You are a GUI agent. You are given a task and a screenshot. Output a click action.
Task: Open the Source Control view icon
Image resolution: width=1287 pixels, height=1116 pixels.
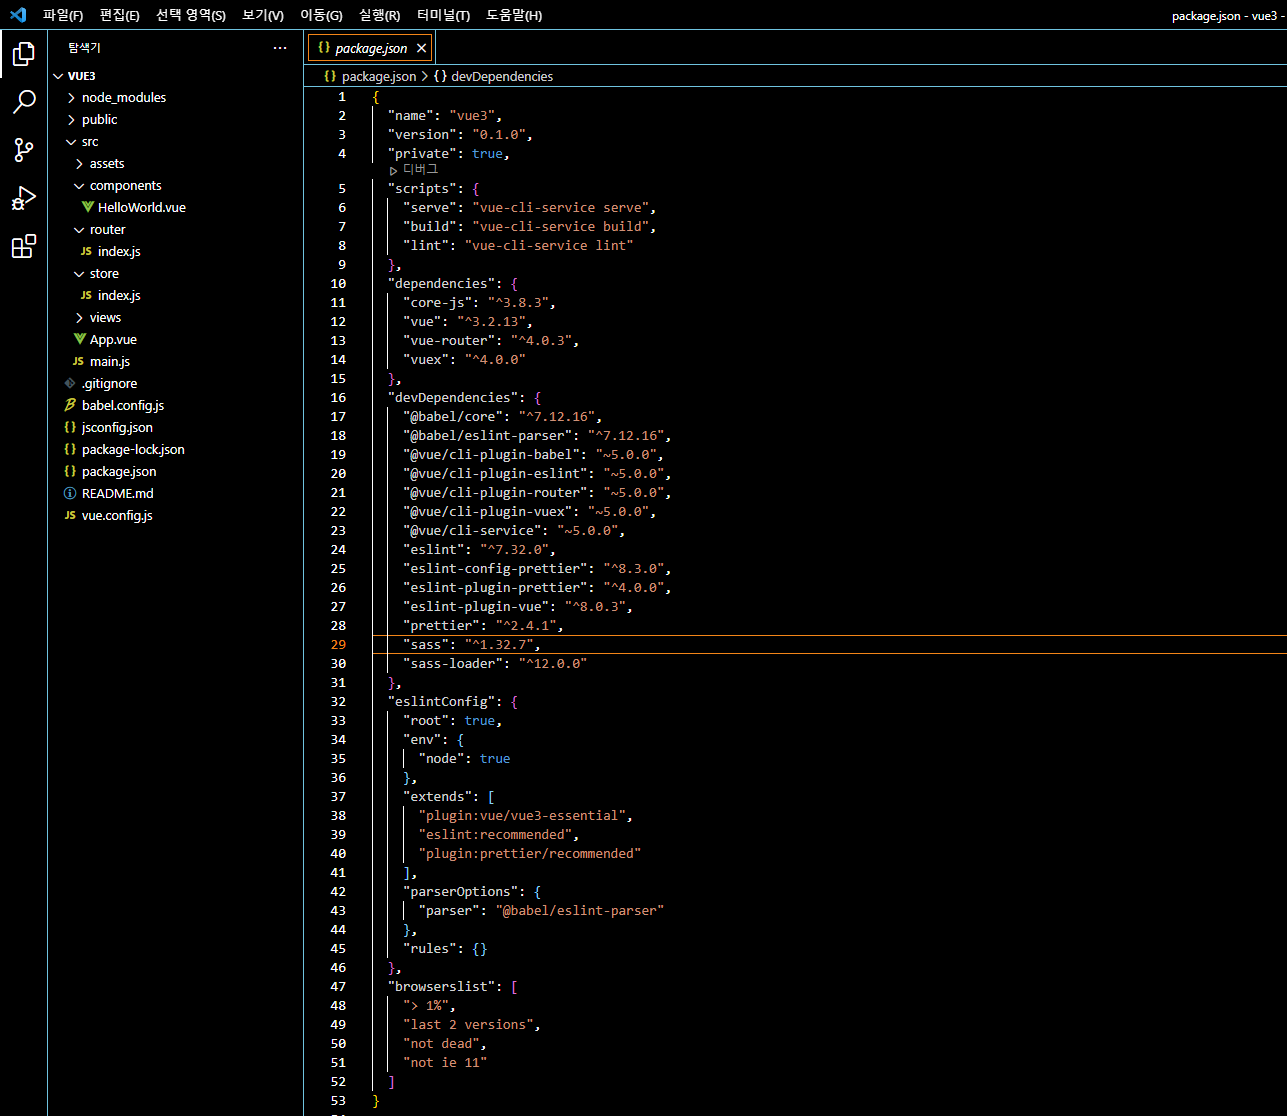(x=24, y=150)
